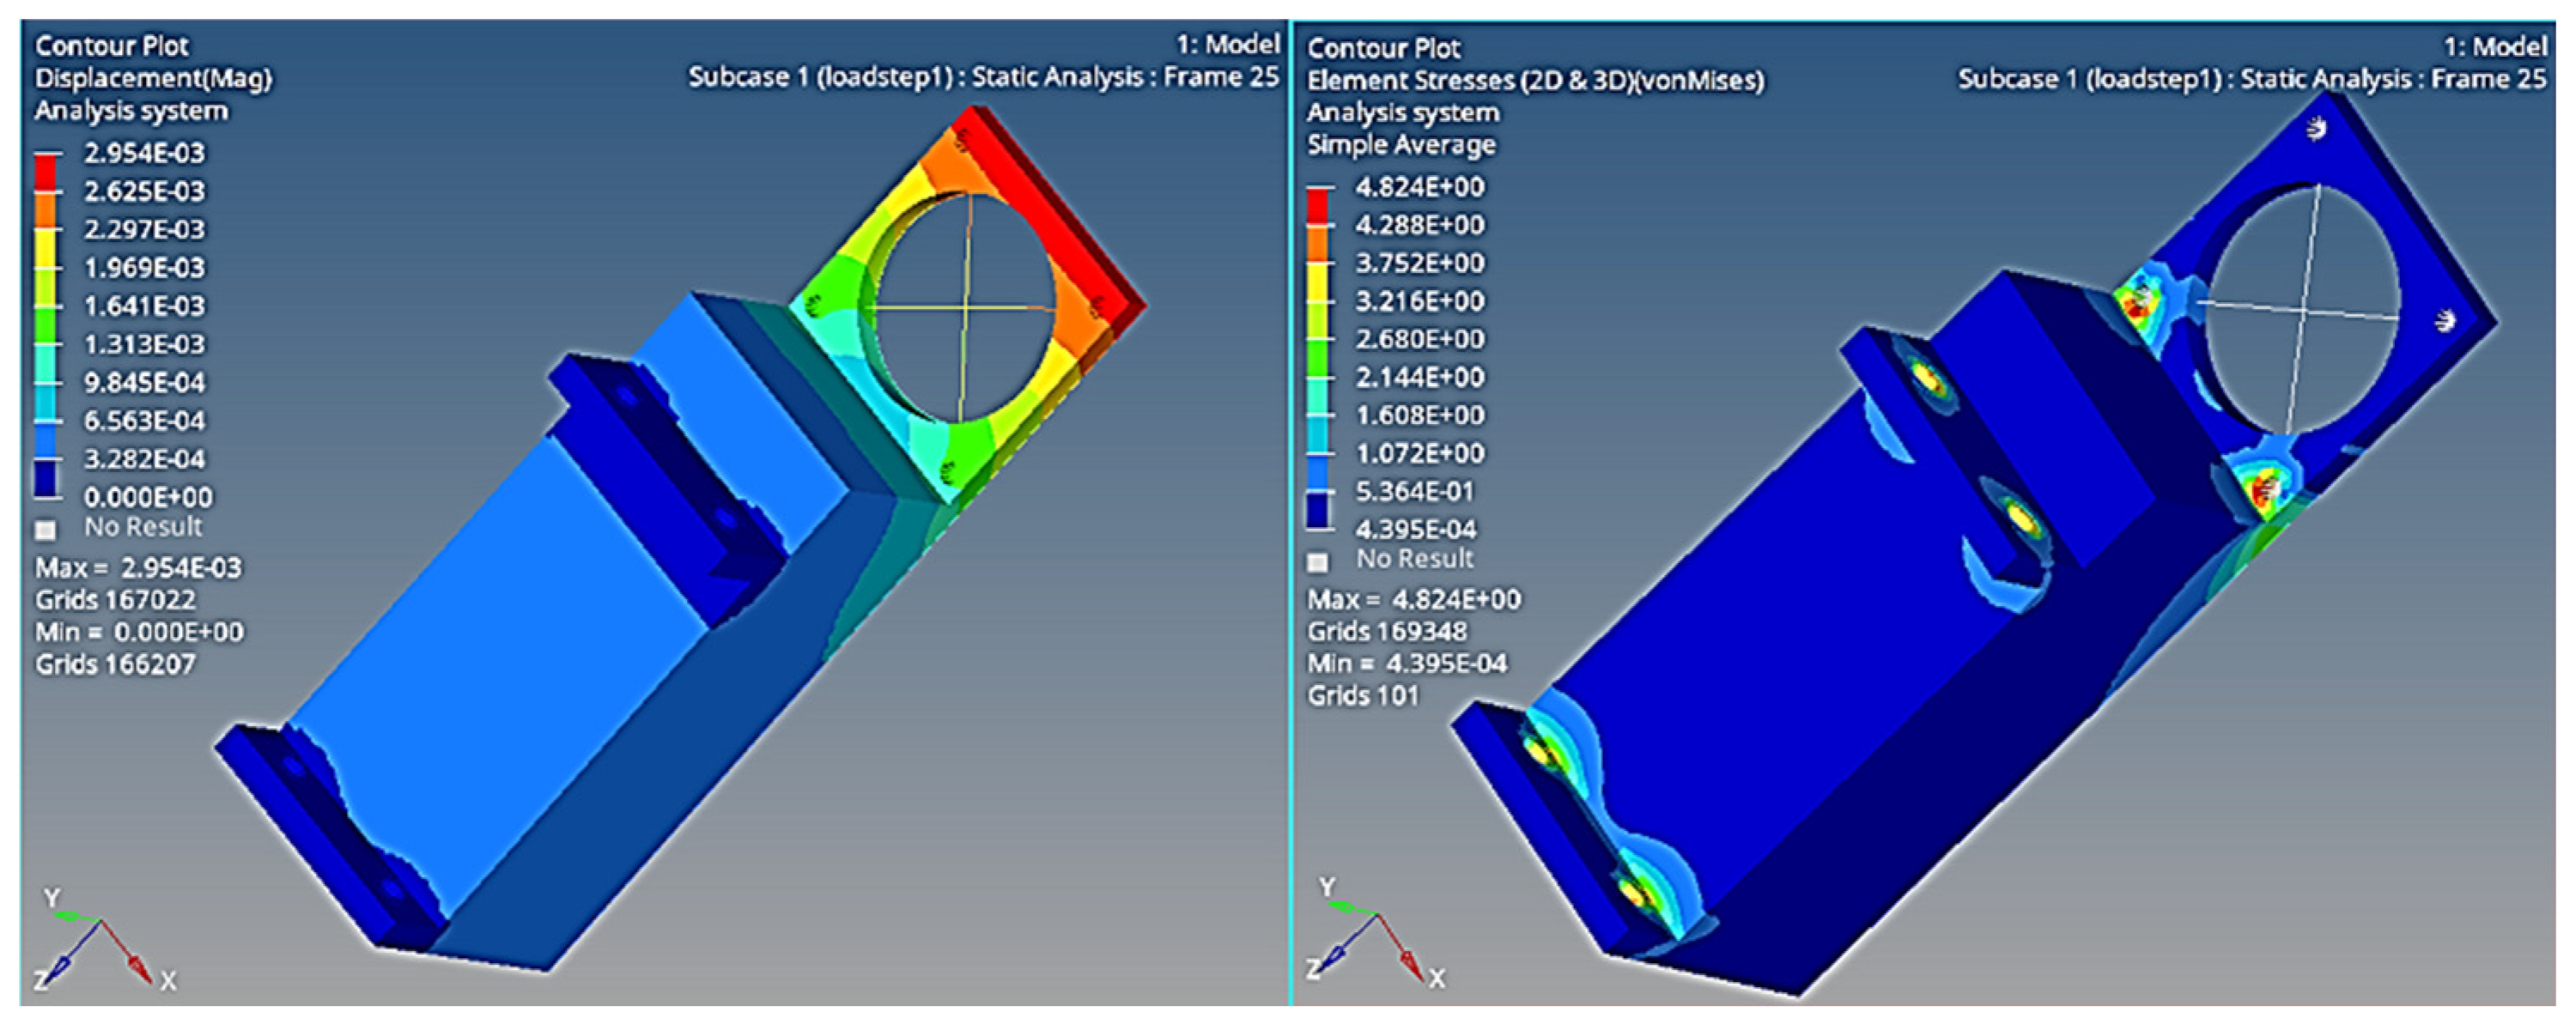Click legend value 1.641E-03
This screenshot has width=2576, height=1030.
click(144, 306)
